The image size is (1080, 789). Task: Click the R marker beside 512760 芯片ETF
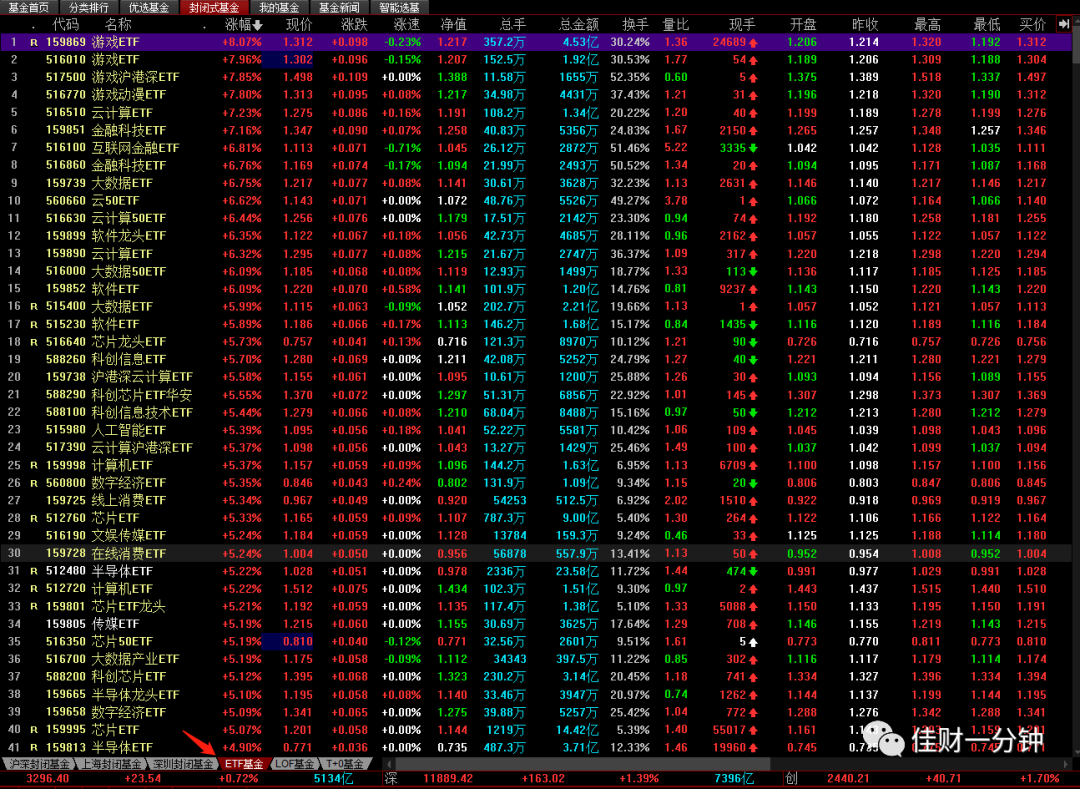coord(34,518)
